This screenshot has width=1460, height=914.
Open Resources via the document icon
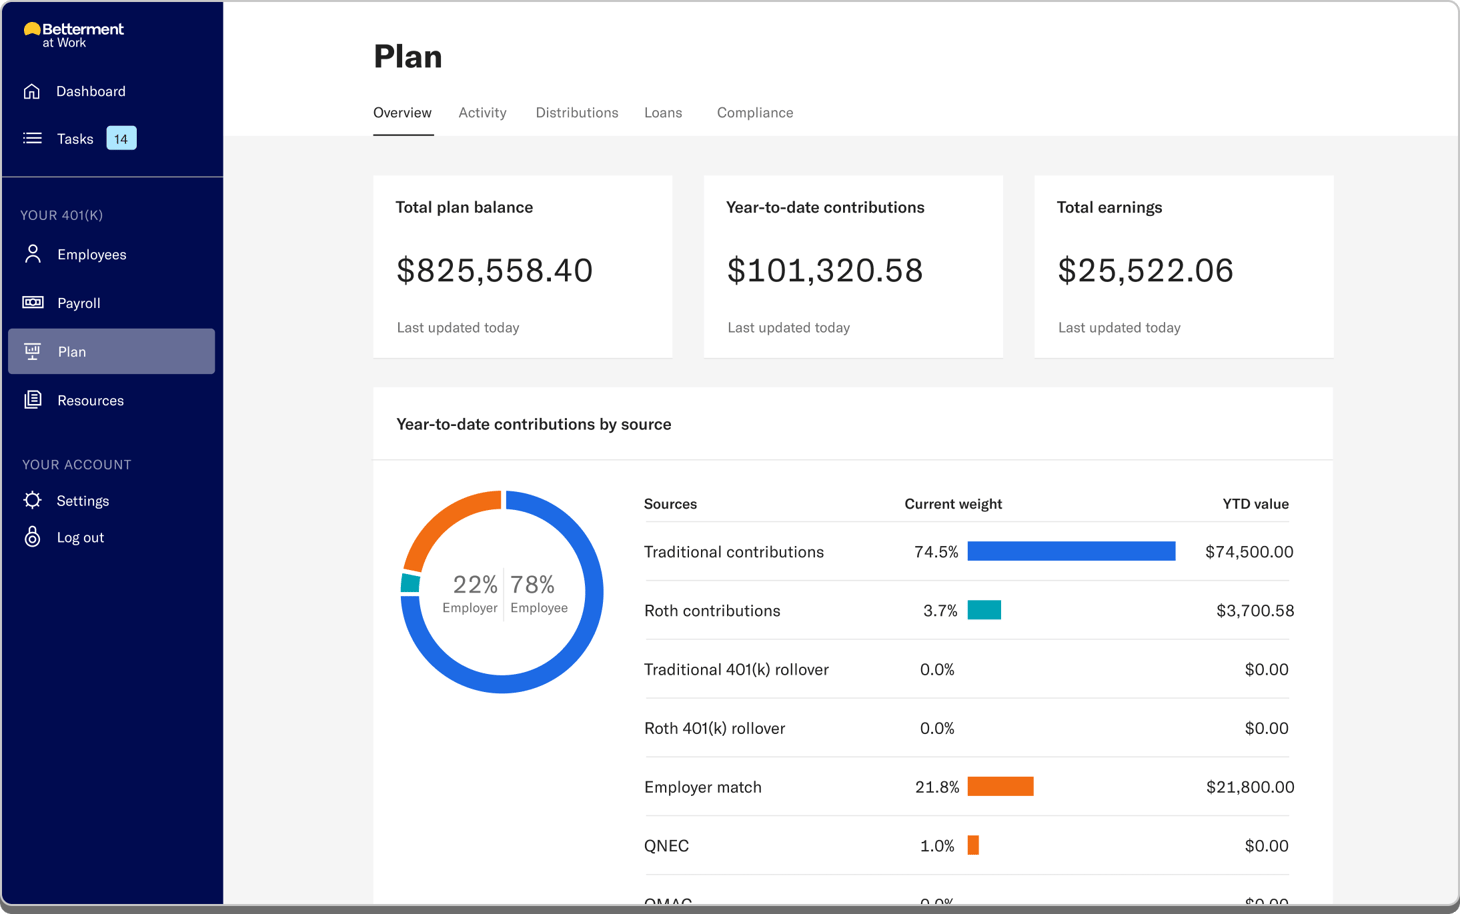33,399
